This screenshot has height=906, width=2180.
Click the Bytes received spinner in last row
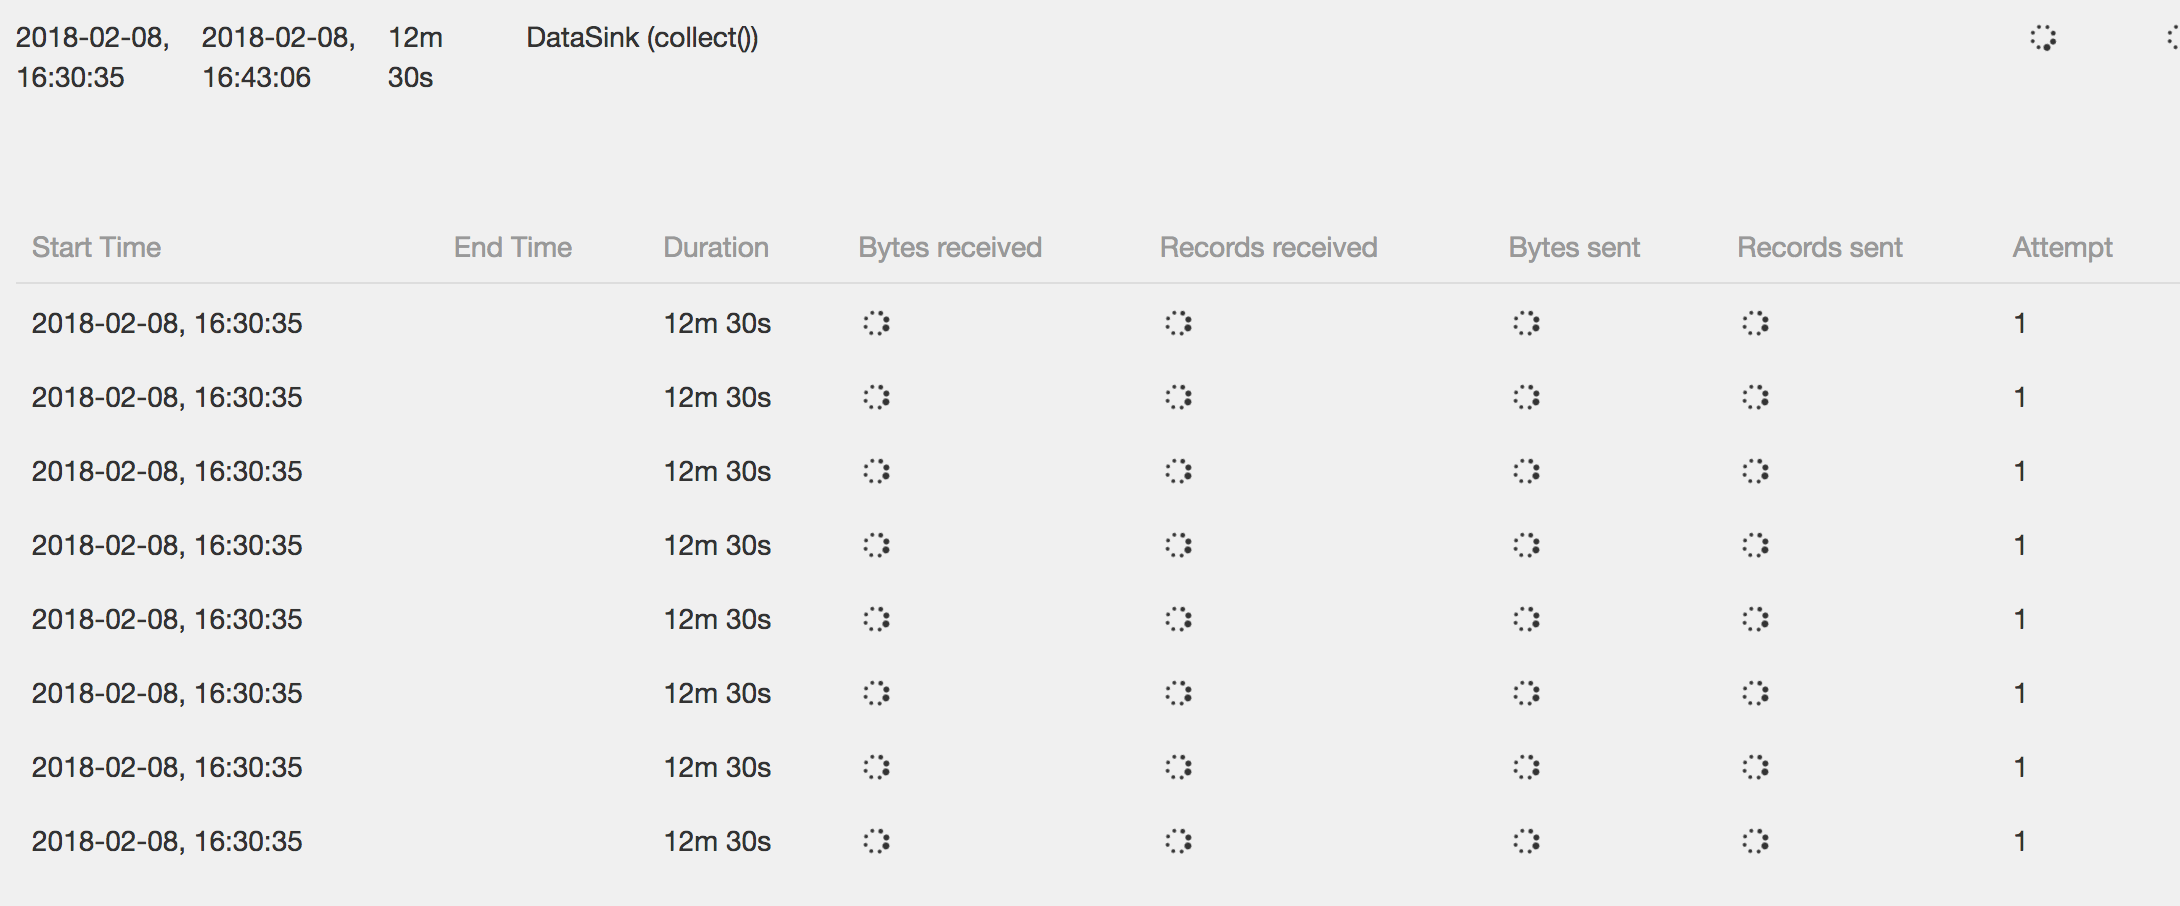click(877, 841)
